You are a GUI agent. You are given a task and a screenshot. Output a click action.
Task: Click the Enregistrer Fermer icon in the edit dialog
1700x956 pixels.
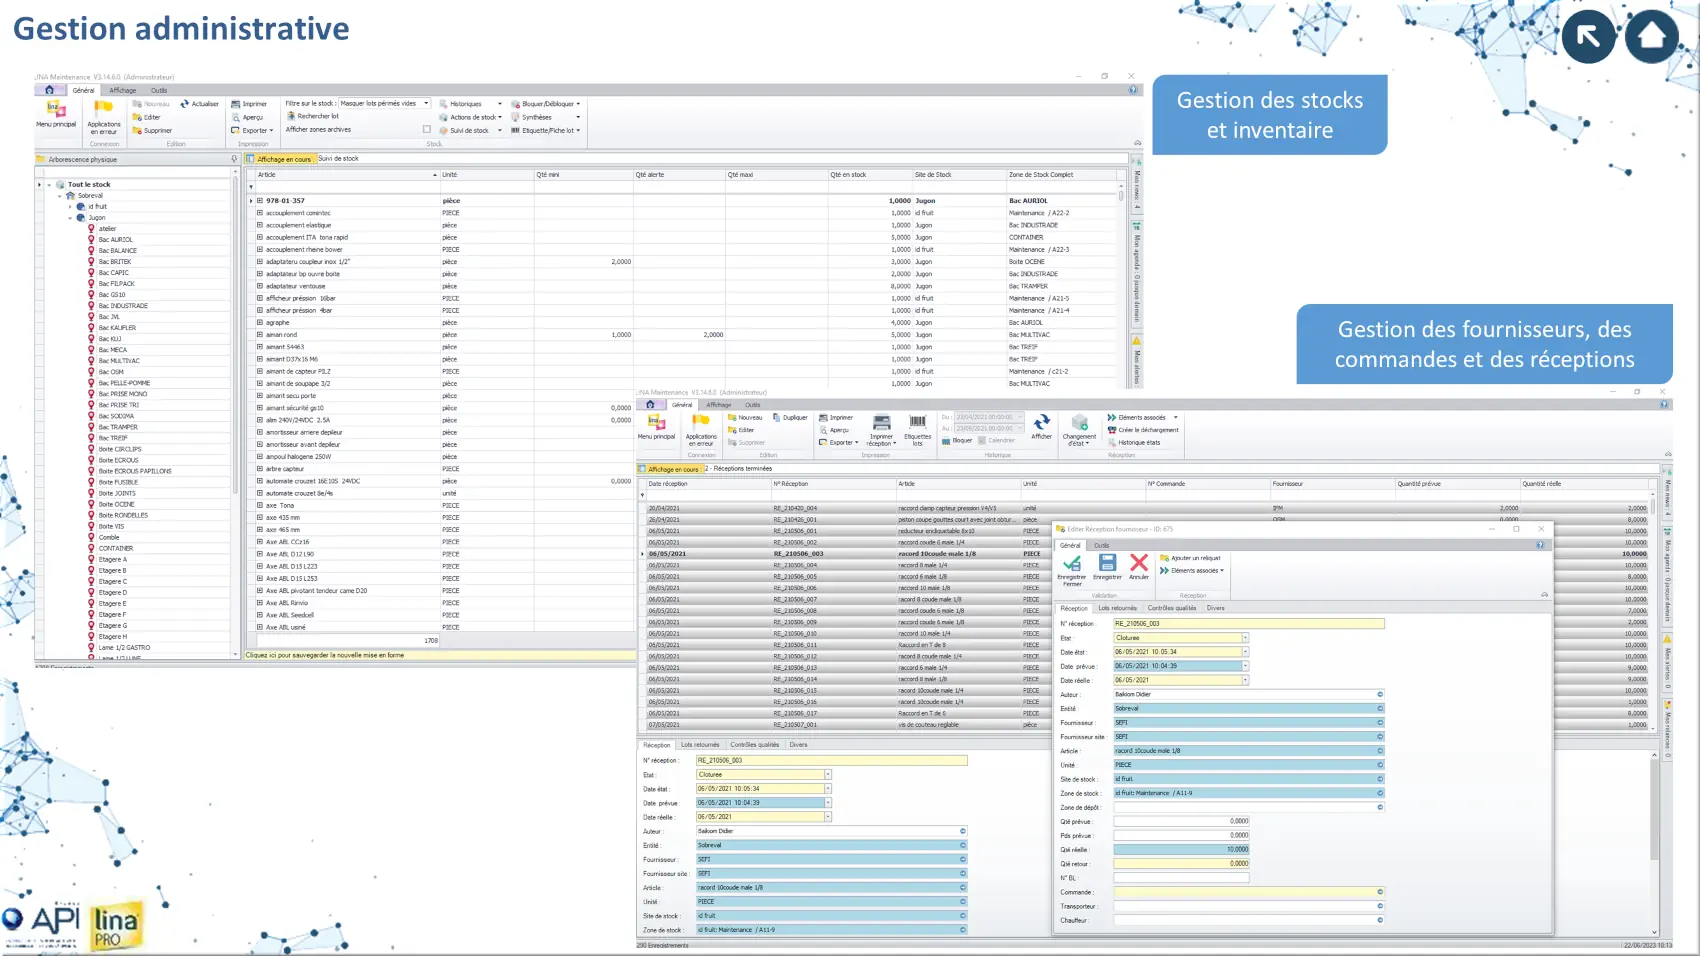pos(1071,565)
